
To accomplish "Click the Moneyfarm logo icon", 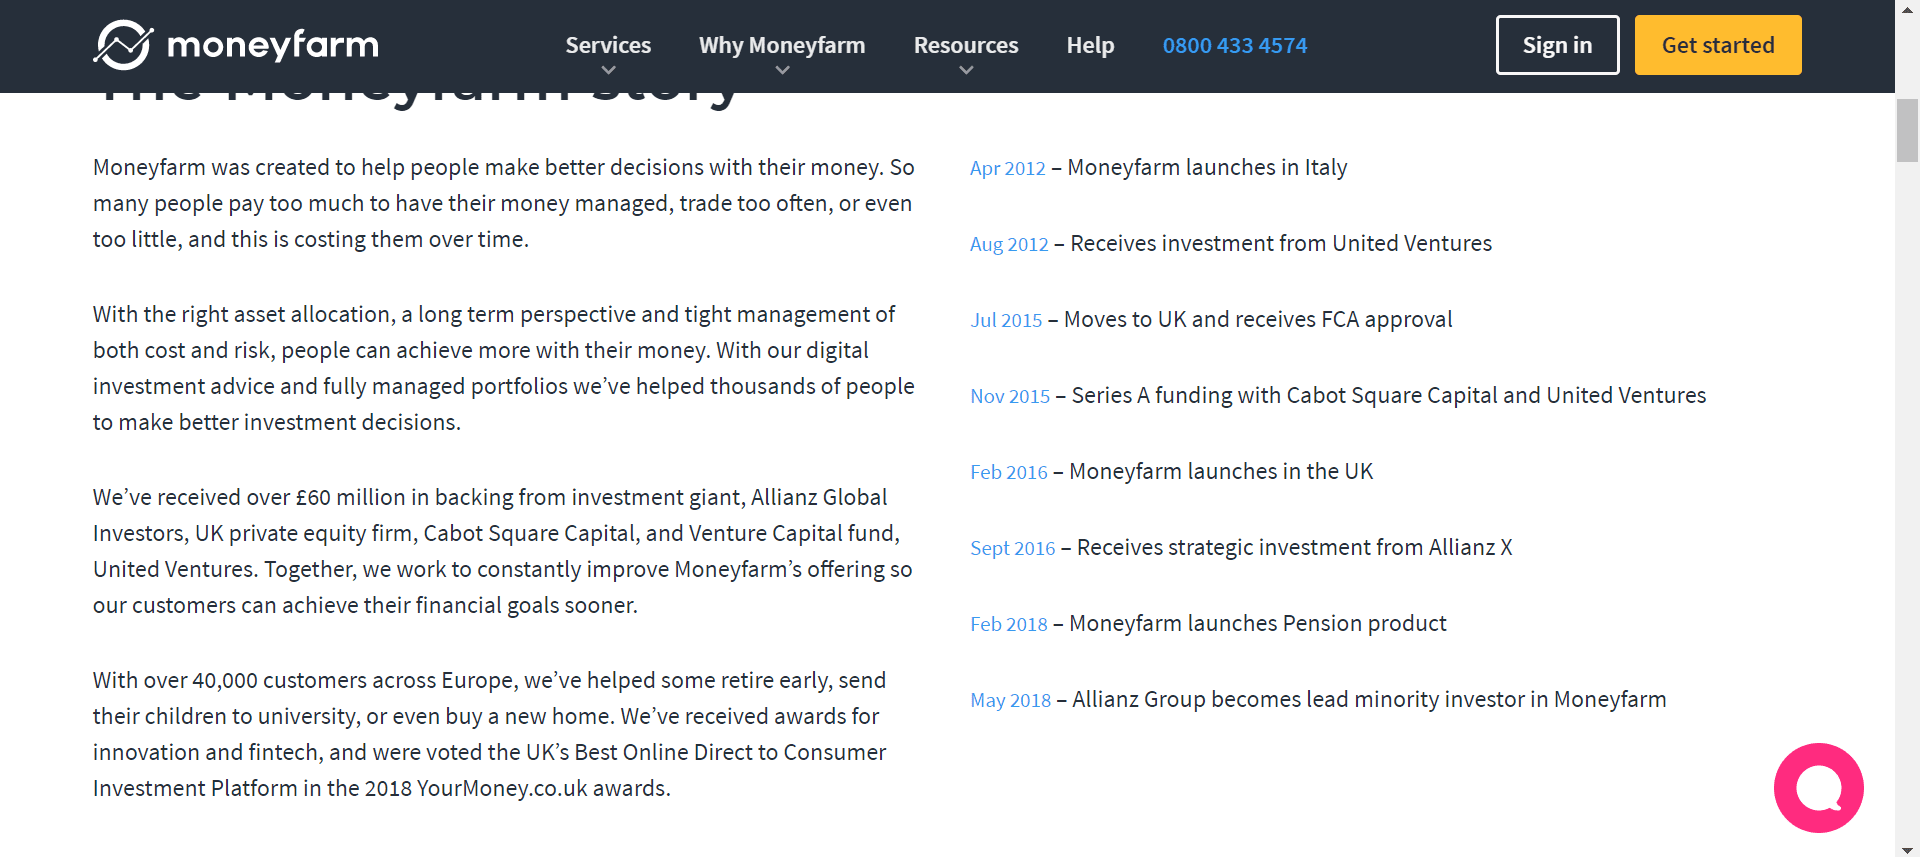I will pos(123,45).
